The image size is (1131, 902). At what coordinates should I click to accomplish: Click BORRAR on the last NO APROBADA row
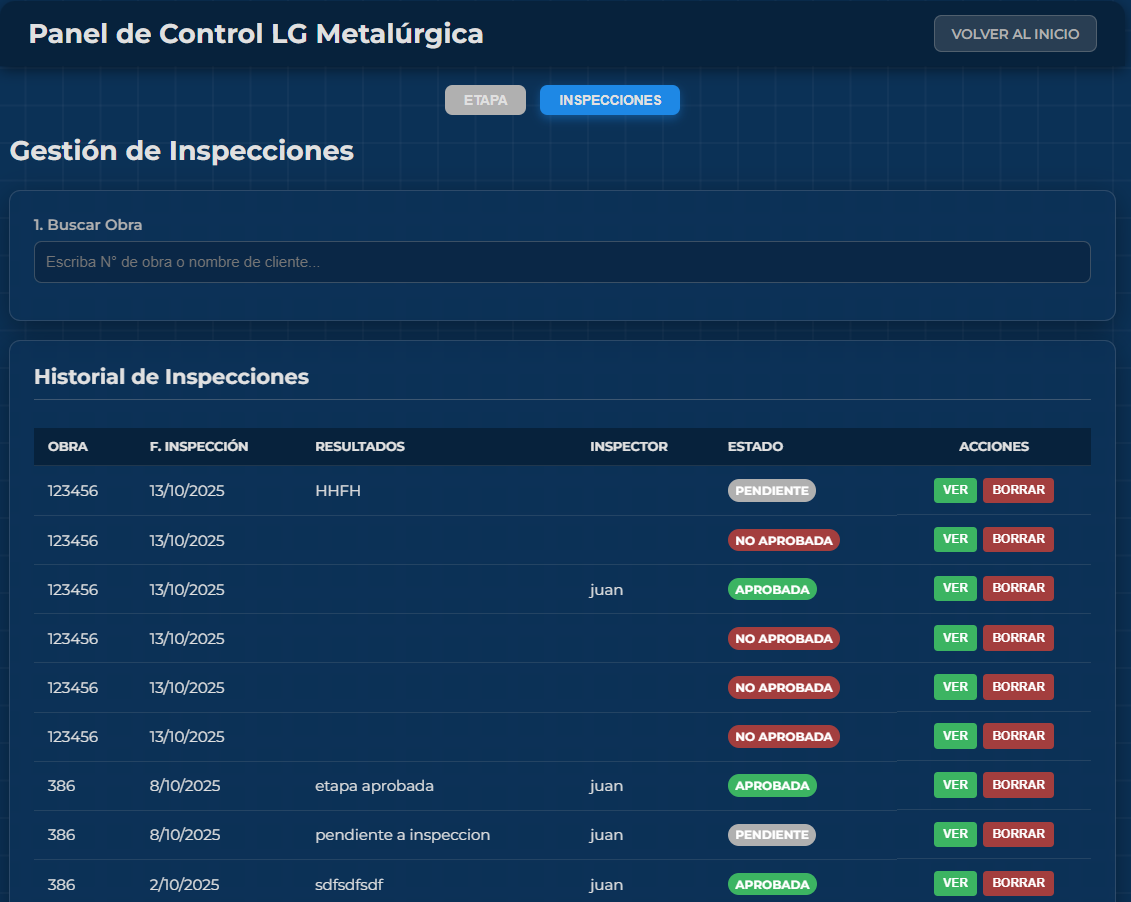coord(1018,736)
